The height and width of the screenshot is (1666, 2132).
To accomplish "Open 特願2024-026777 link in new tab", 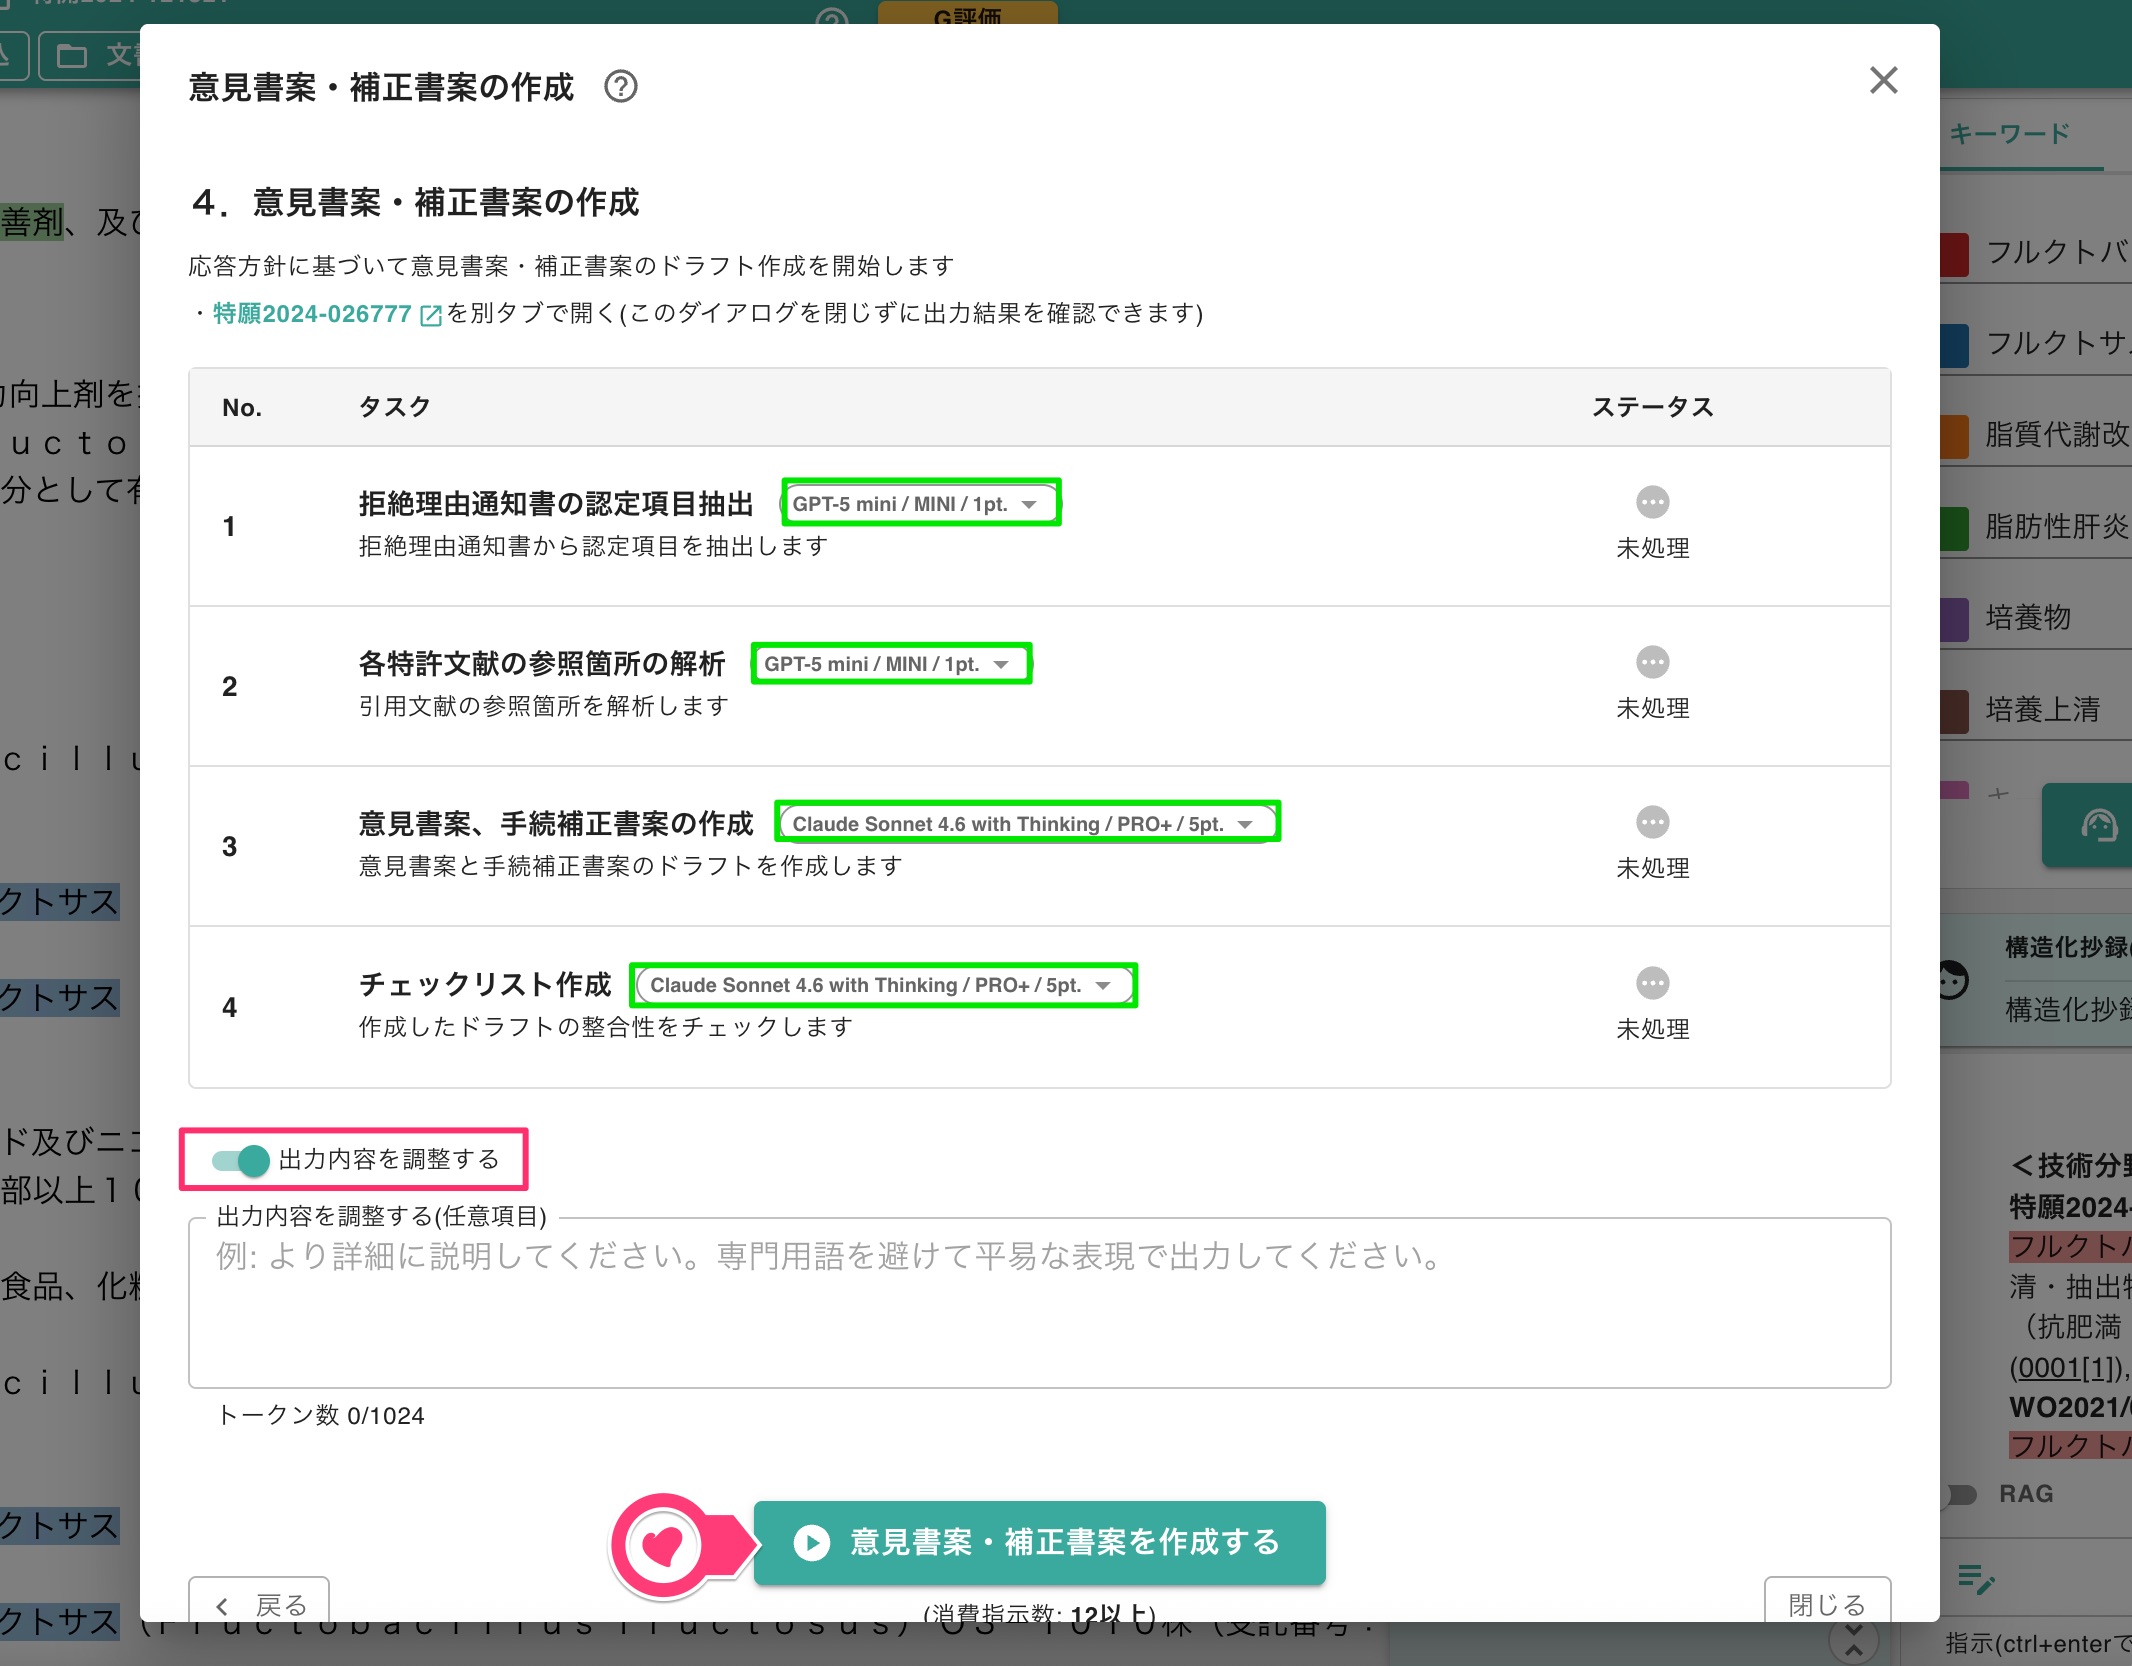I will coord(312,314).
